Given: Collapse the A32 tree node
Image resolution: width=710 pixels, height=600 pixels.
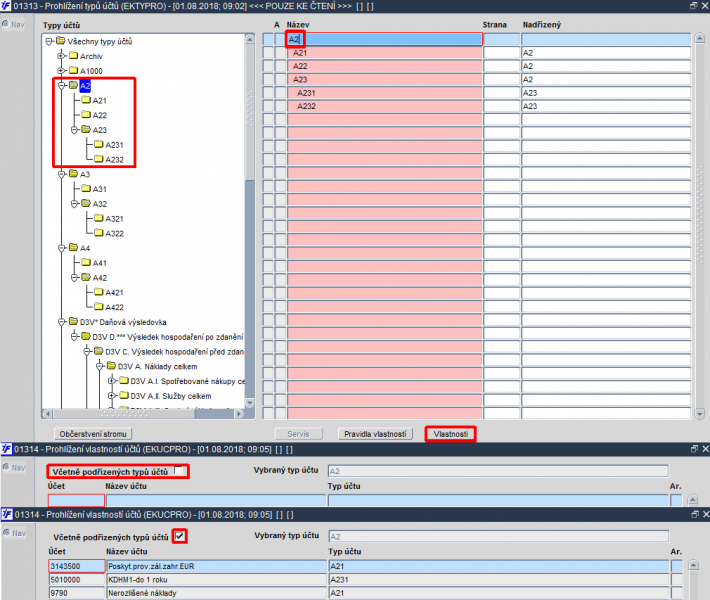Looking at the screenshot, I should (75, 204).
